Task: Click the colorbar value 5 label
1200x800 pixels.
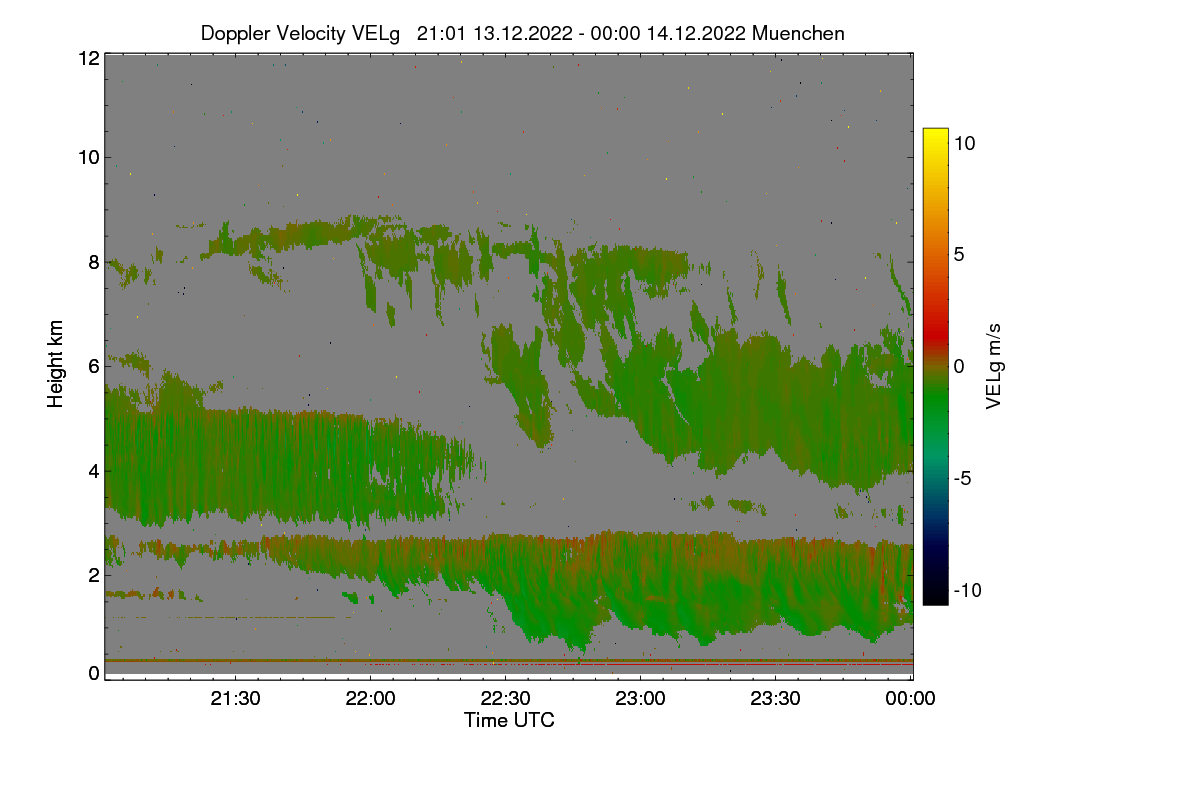Action: click(958, 254)
